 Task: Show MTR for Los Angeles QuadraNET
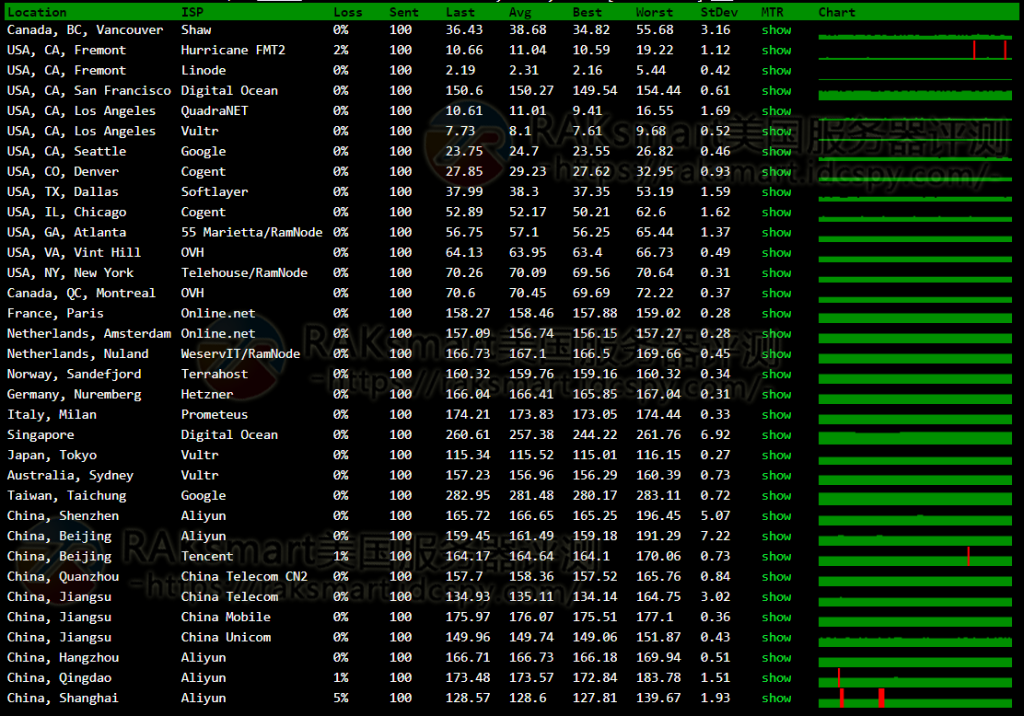(x=776, y=111)
